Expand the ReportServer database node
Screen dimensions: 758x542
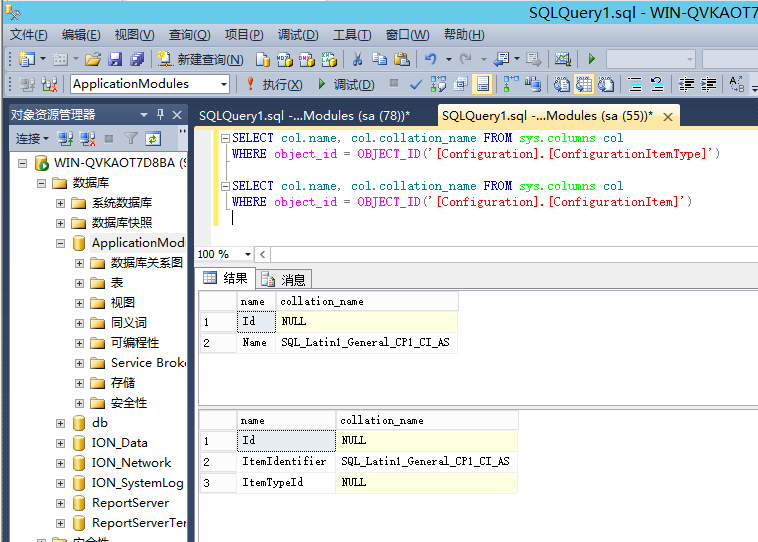[x=60, y=503]
